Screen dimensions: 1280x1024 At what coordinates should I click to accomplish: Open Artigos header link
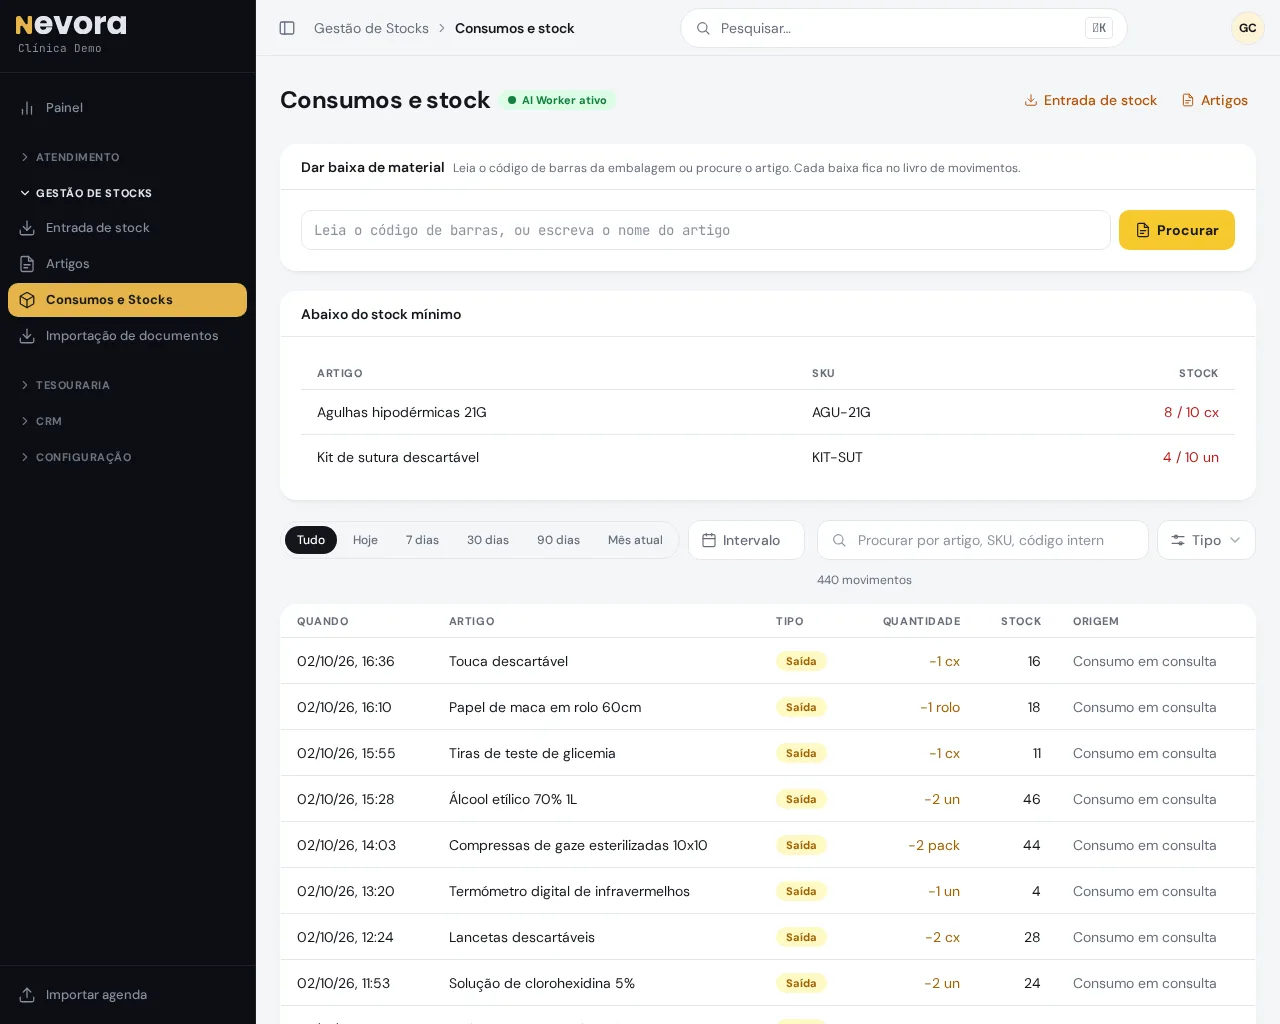(1214, 100)
